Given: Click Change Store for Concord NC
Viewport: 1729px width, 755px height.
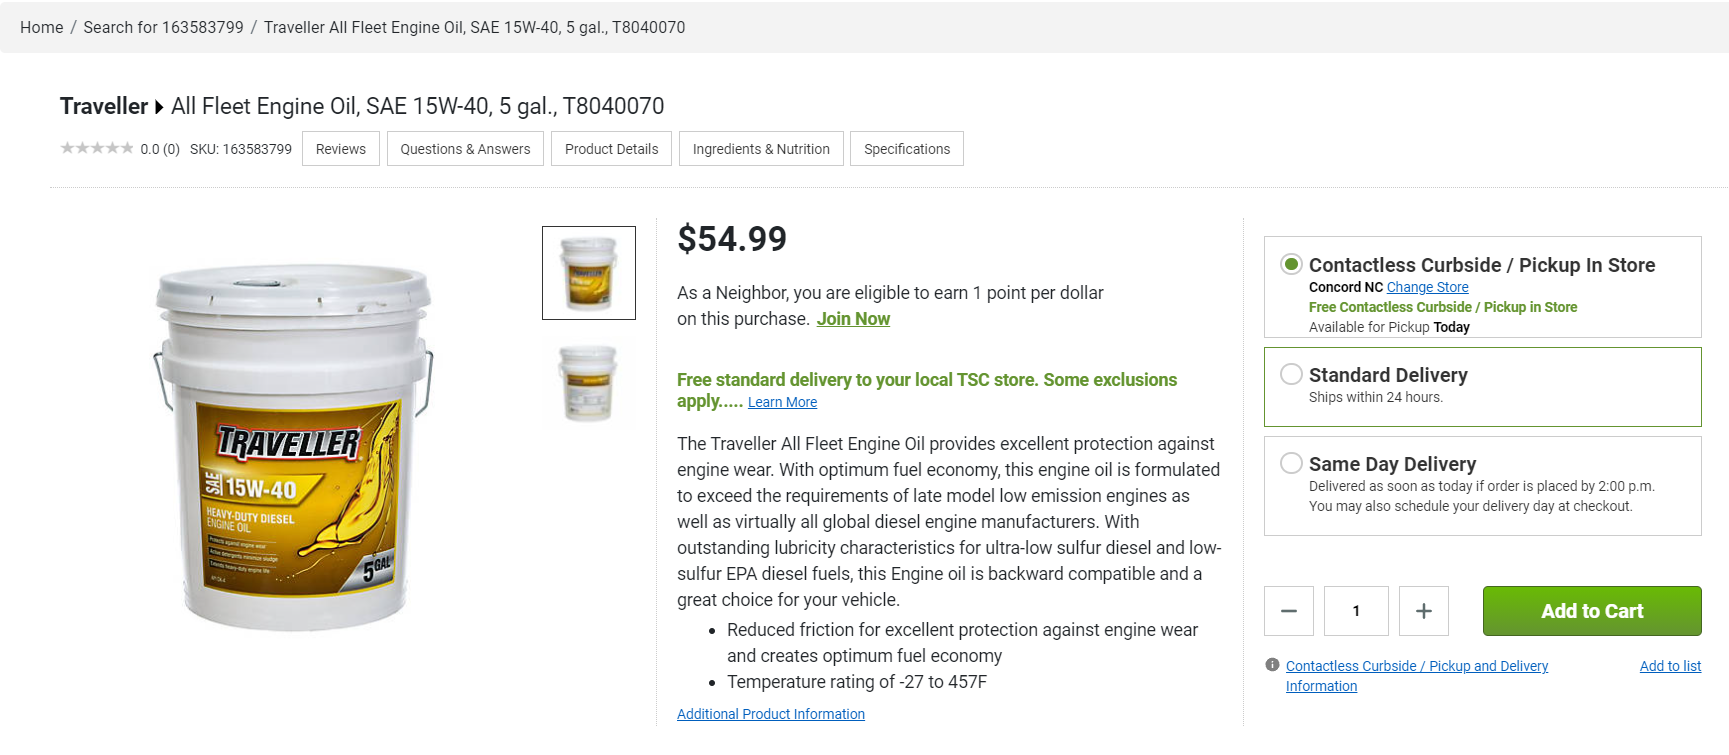Looking at the screenshot, I should pos(1427,287).
